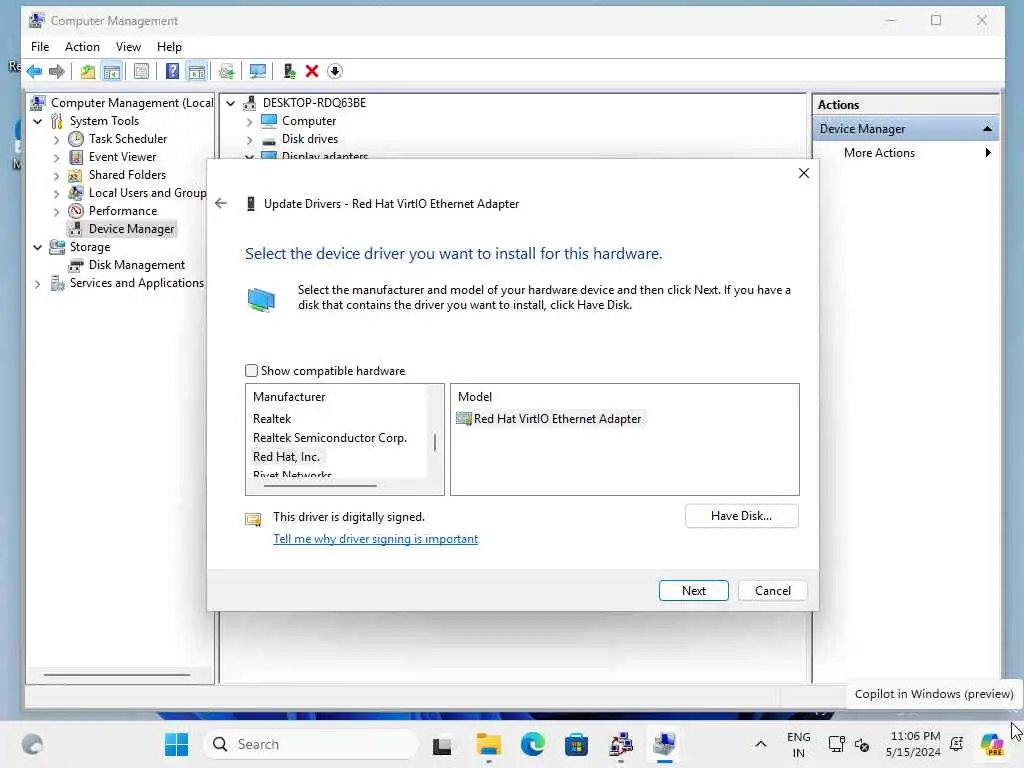Collapse Device Manager section in Actions pane
Image resolution: width=1024 pixels, height=768 pixels.
coord(987,129)
